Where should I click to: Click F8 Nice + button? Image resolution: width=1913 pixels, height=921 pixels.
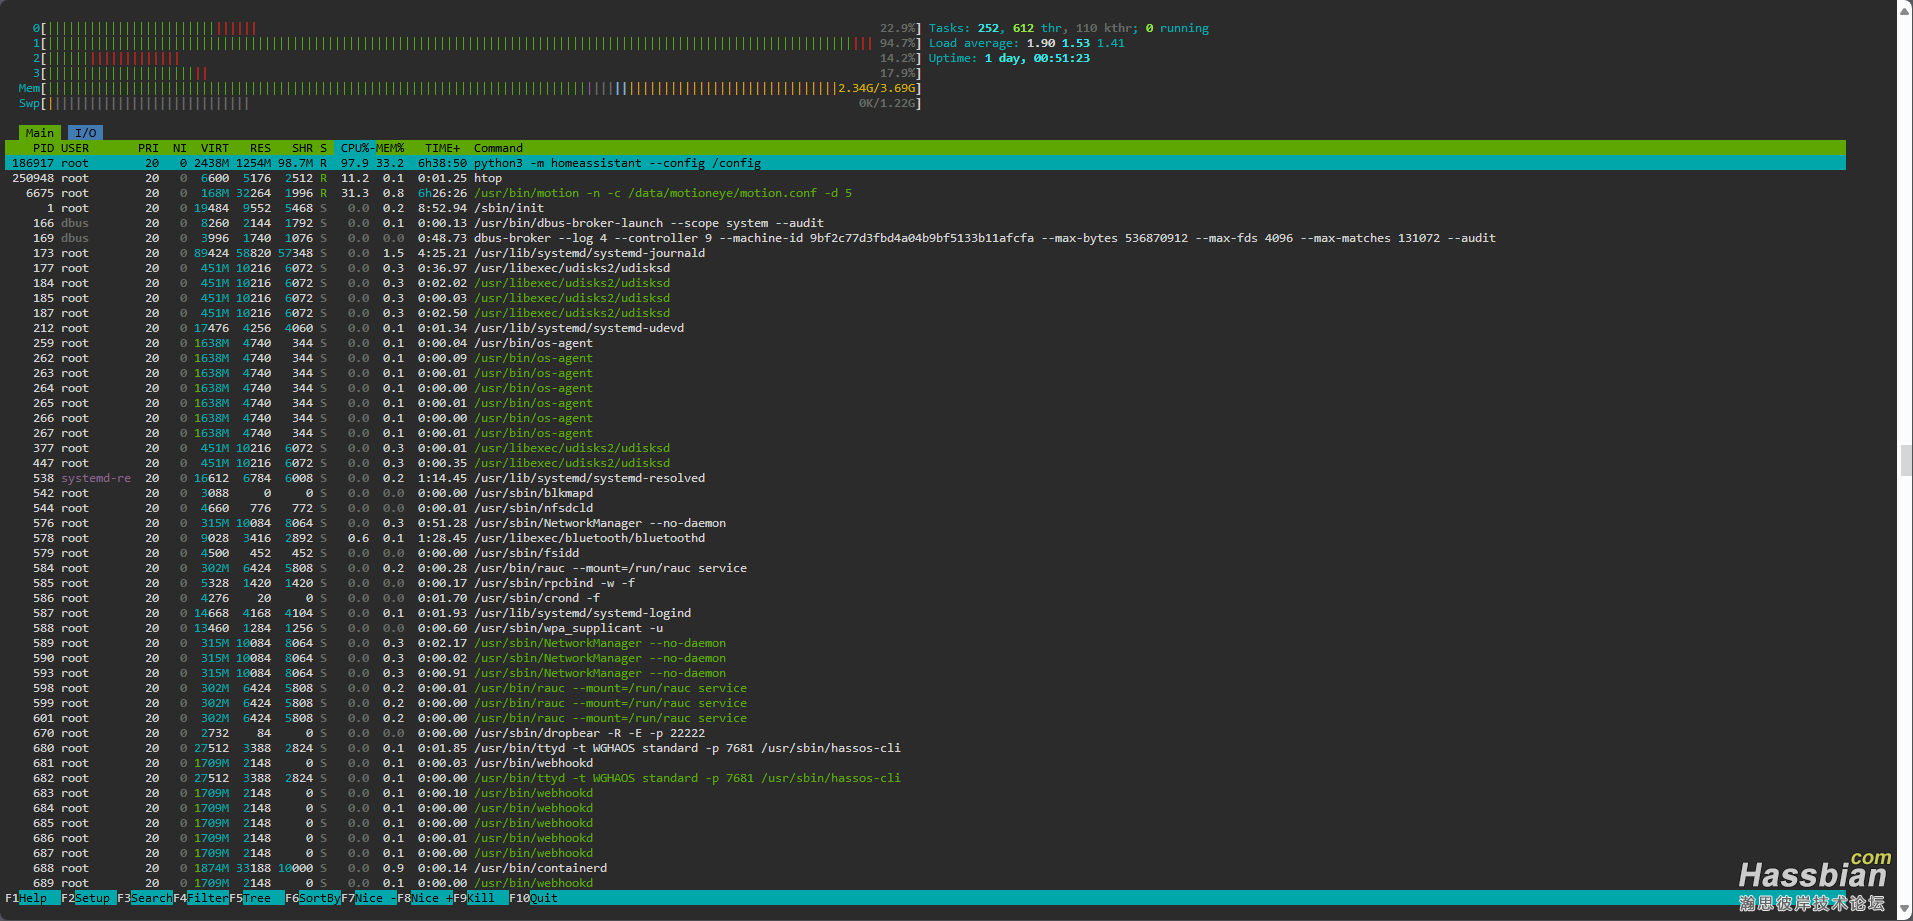[425, 898]
